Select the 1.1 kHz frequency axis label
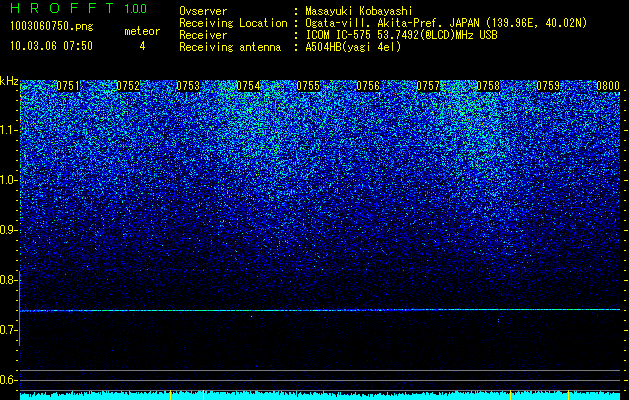The height and width of the screenshot is (400, 629). [8, 130]
